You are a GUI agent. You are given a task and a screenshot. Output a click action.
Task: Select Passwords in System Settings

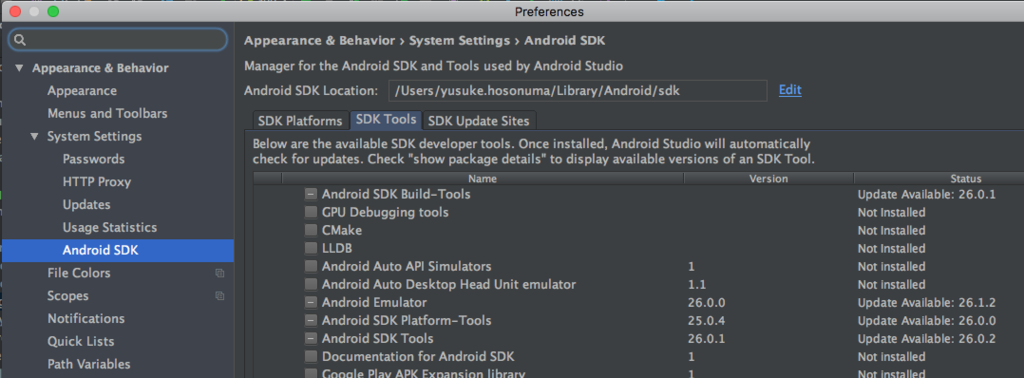[93, 159]
